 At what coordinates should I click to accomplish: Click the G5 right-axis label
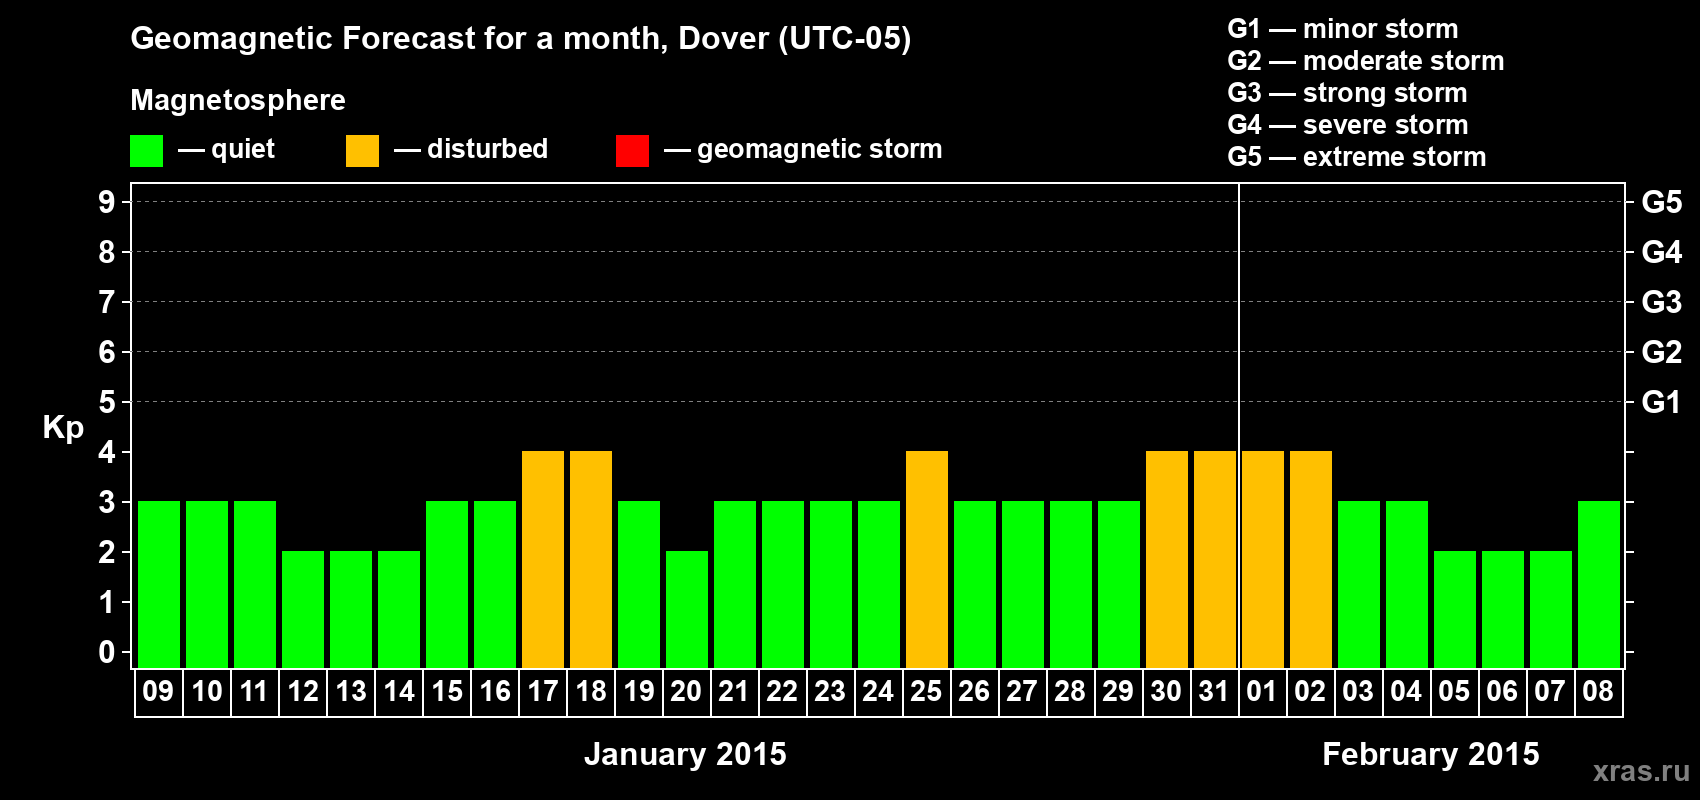[x=1661, y=202]
